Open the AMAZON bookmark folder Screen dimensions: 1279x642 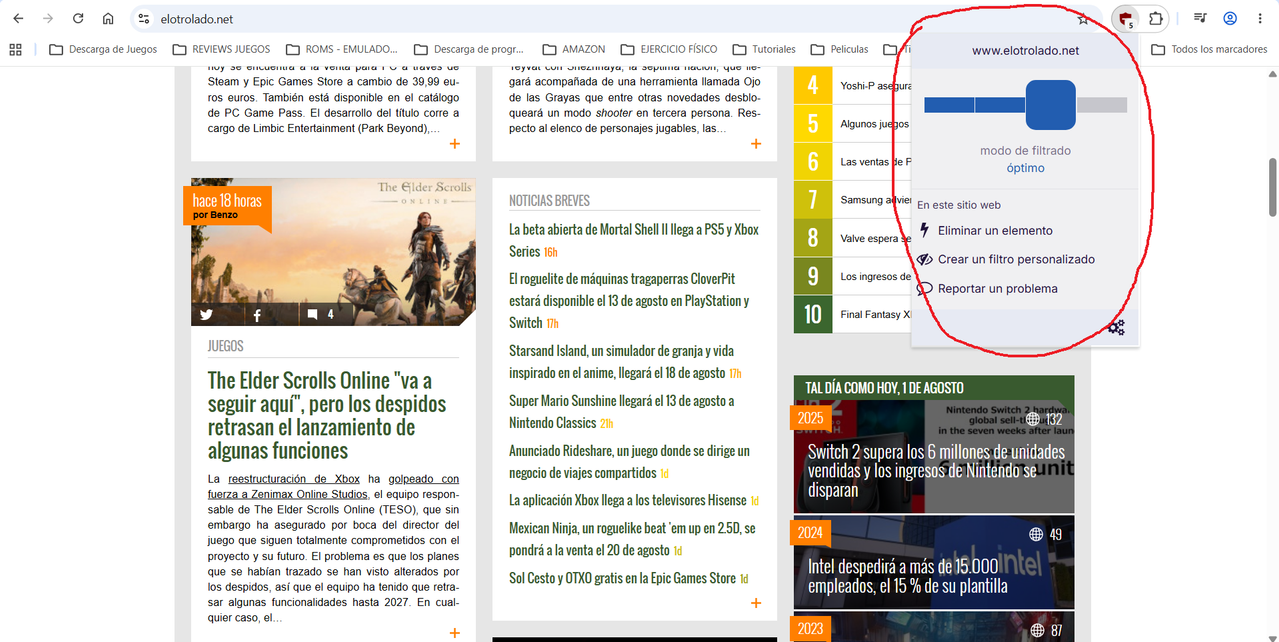click(x=574, y=49)
